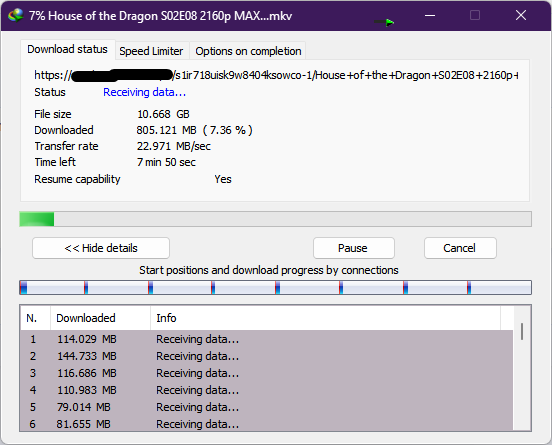Click the blue Receiving data... status text
Viewport: 552px width, 445px height.
(144, 92)
